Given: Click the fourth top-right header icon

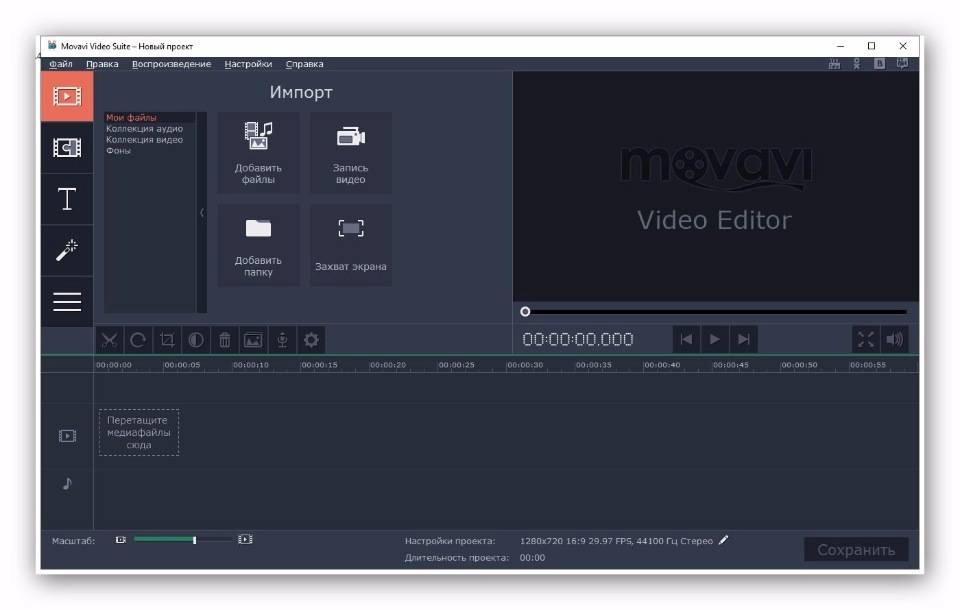Looking at the screenshot, I should tap(902, 64).
